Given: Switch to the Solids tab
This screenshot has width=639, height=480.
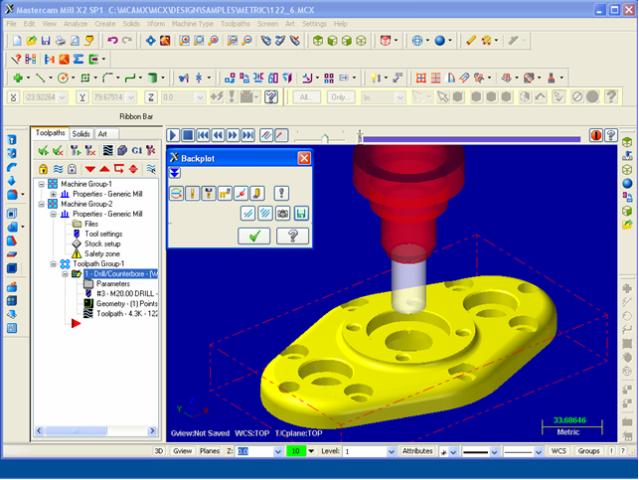Looking at the screenshot, I should click(x=81, y=134).
